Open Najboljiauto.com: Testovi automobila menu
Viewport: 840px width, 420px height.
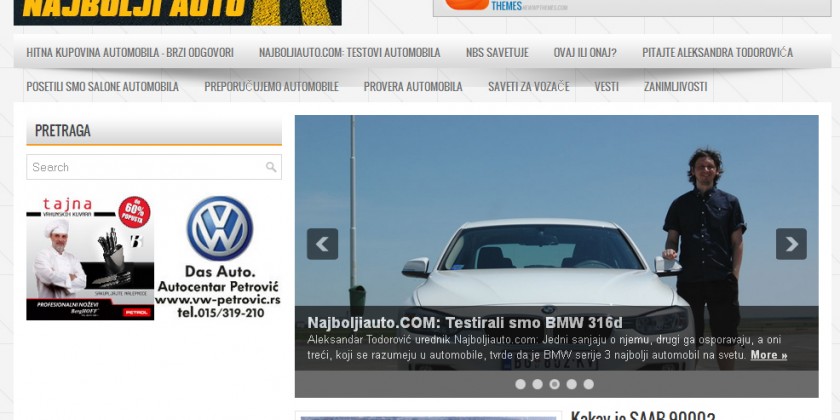click(350, 52)
